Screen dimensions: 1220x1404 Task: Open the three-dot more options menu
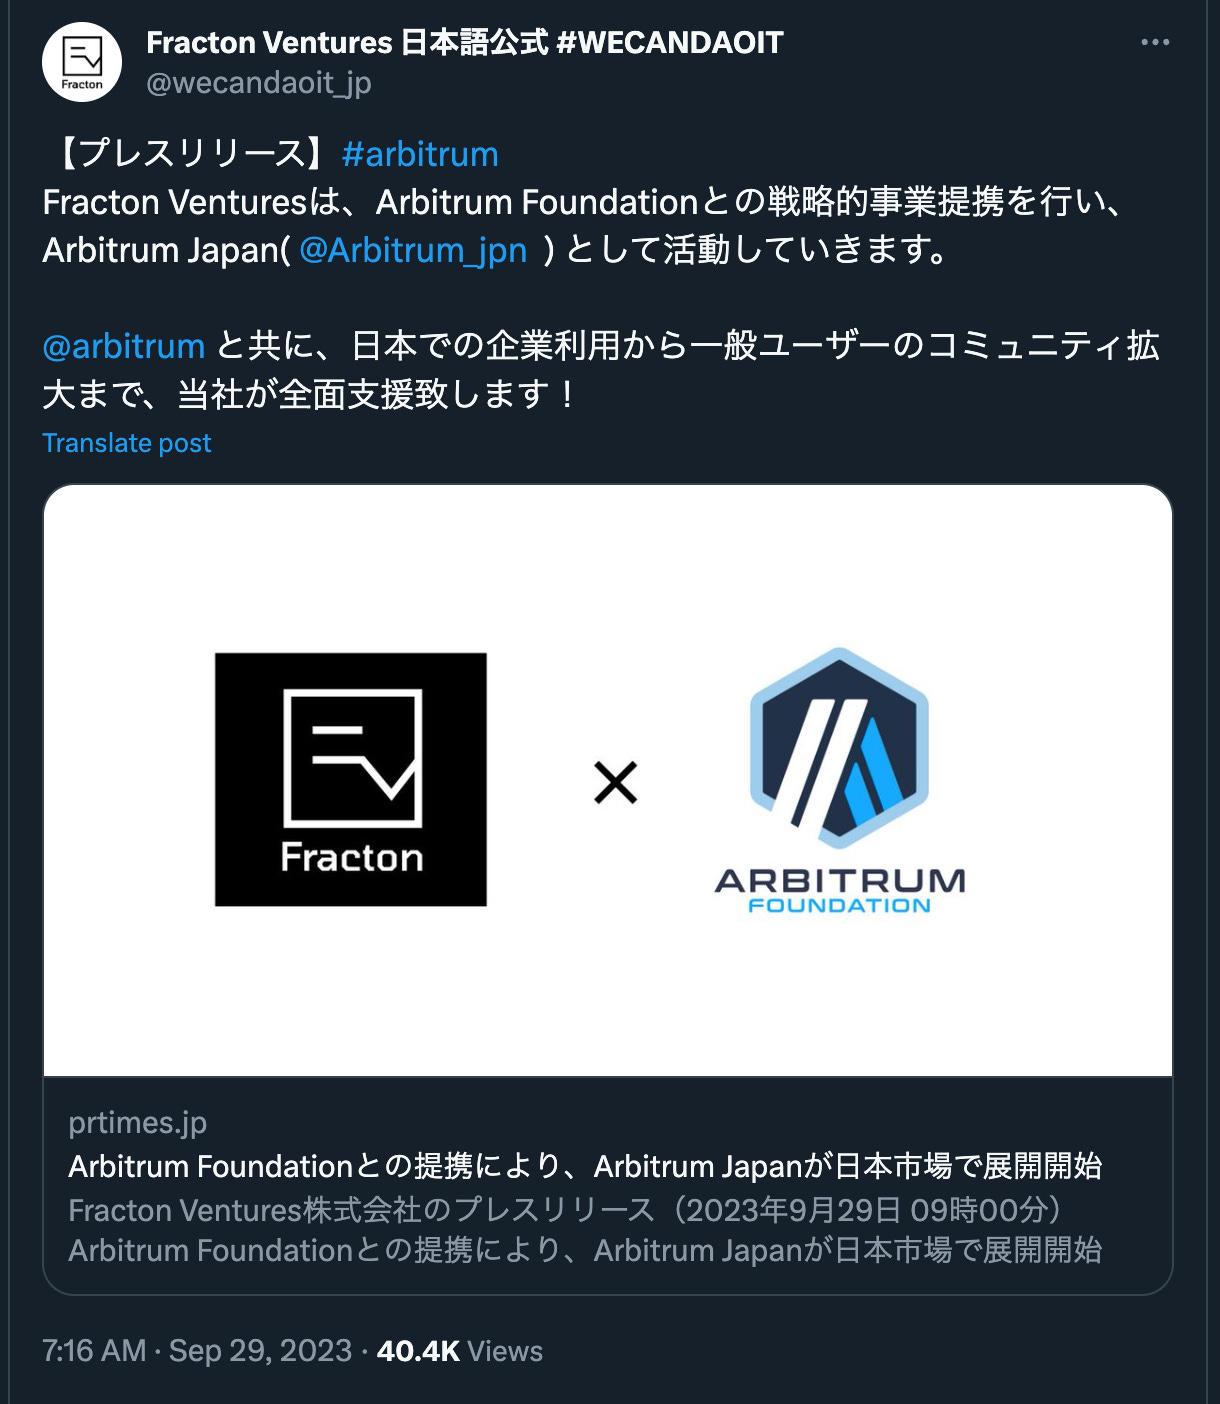pos(1155,42)
